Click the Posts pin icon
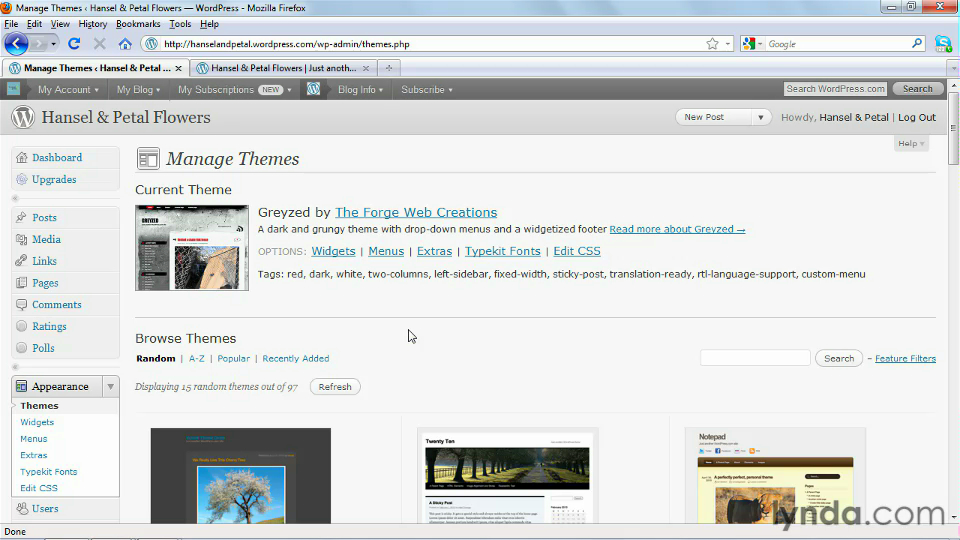This screenshot has height=540, width=960. (22, 217)
